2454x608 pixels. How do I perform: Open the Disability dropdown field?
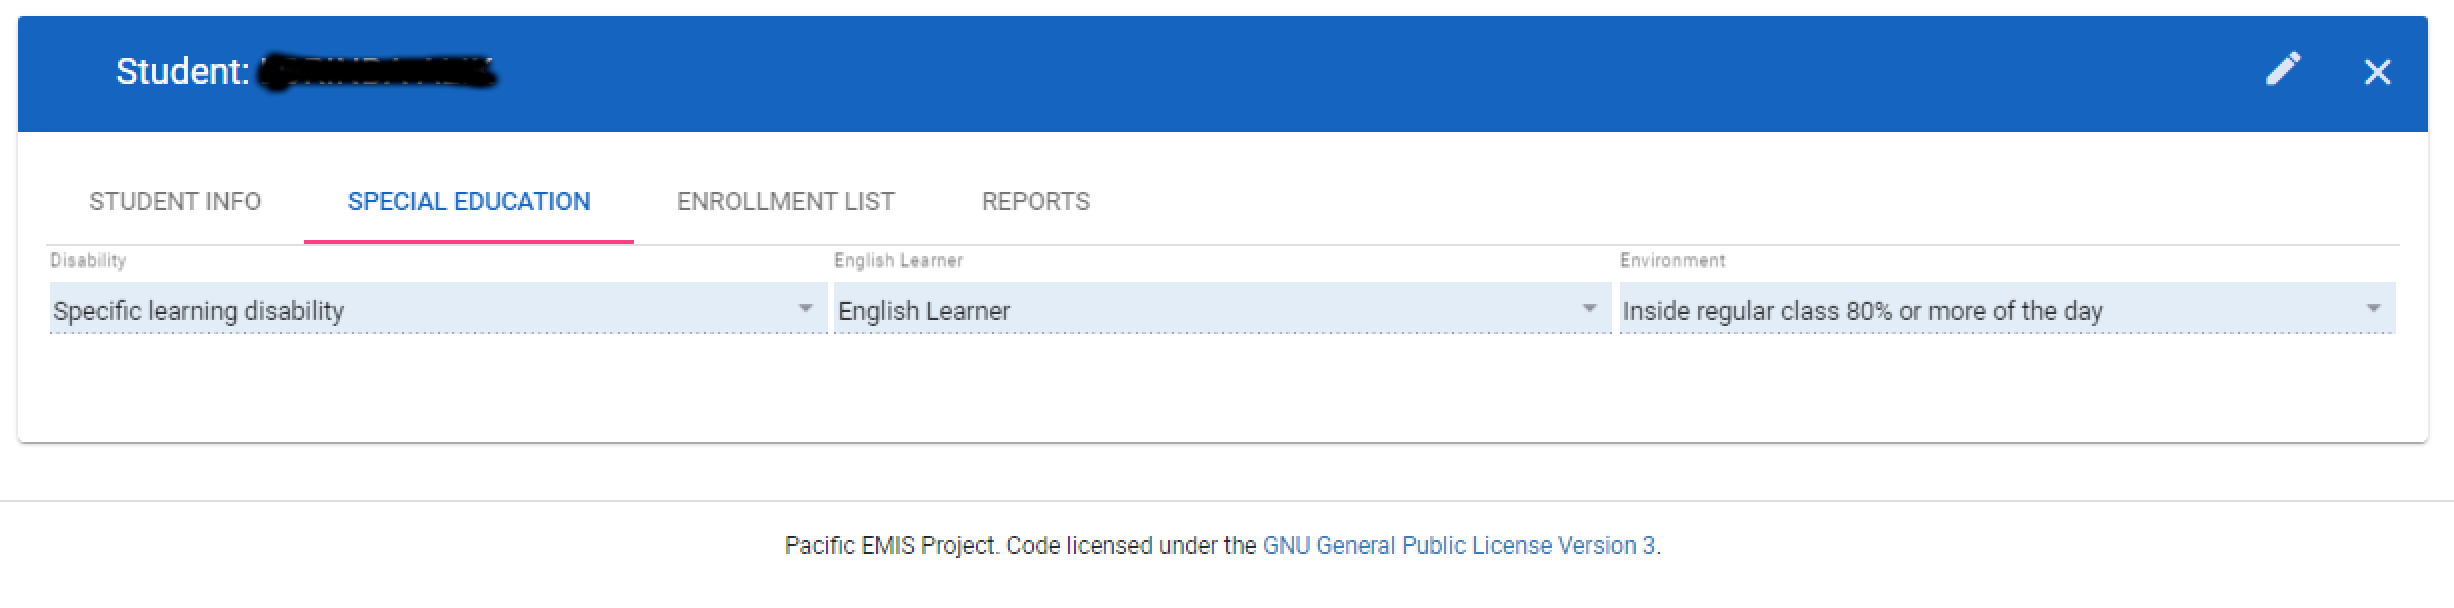[420, 310]
